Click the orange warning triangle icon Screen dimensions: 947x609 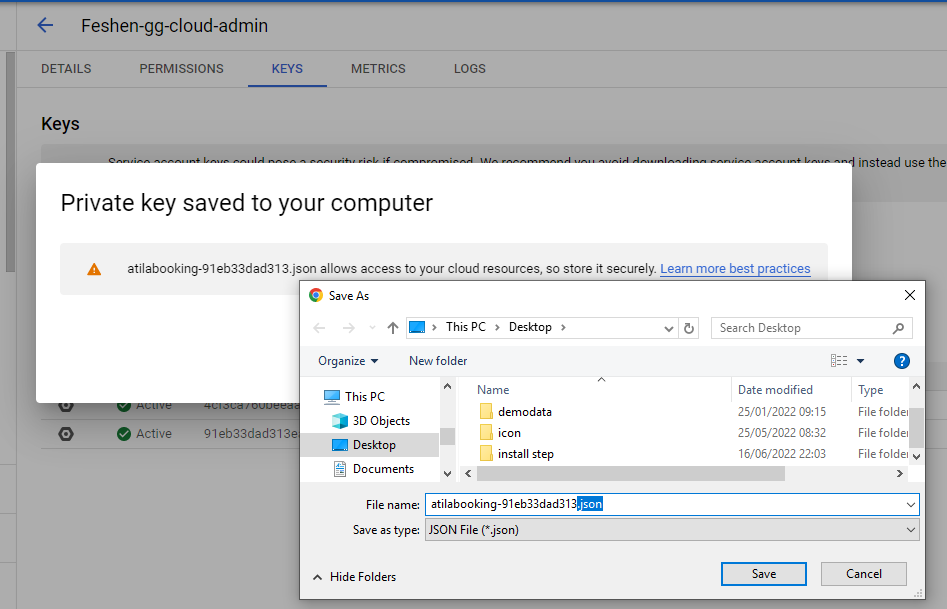[x=94, y=269]
